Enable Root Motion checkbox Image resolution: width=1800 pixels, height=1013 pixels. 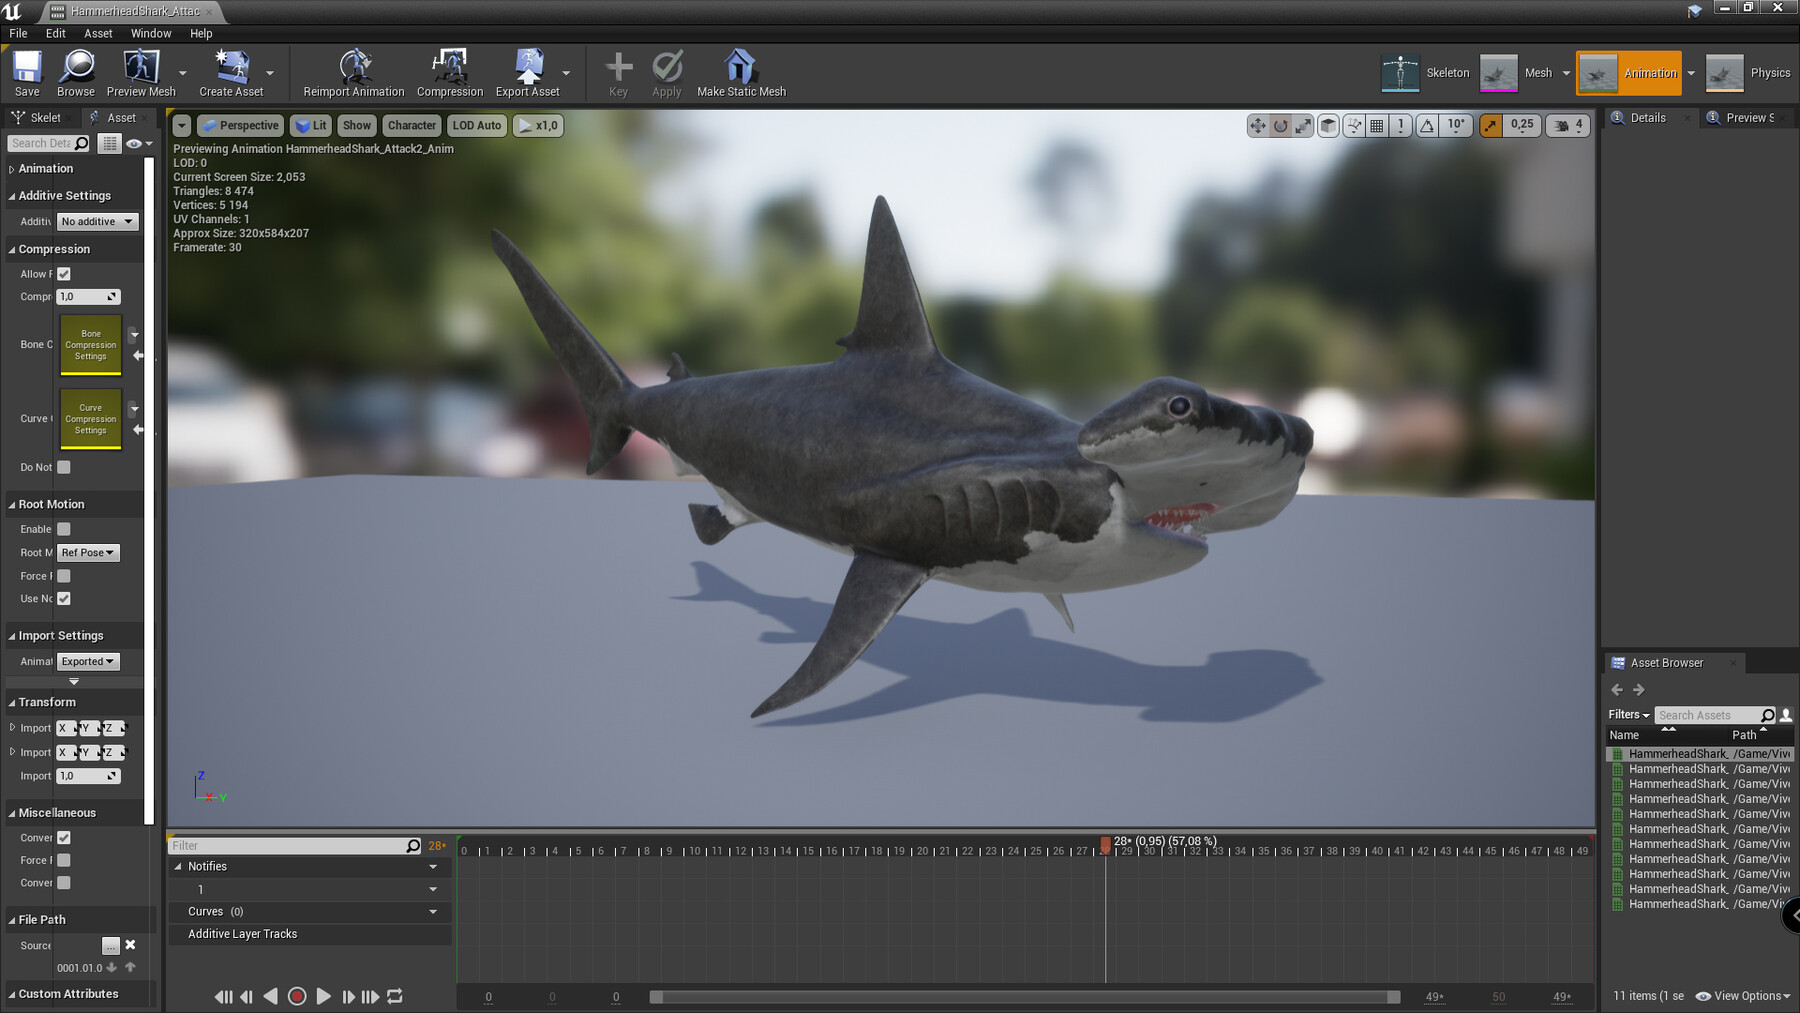[x=63, y=528]
